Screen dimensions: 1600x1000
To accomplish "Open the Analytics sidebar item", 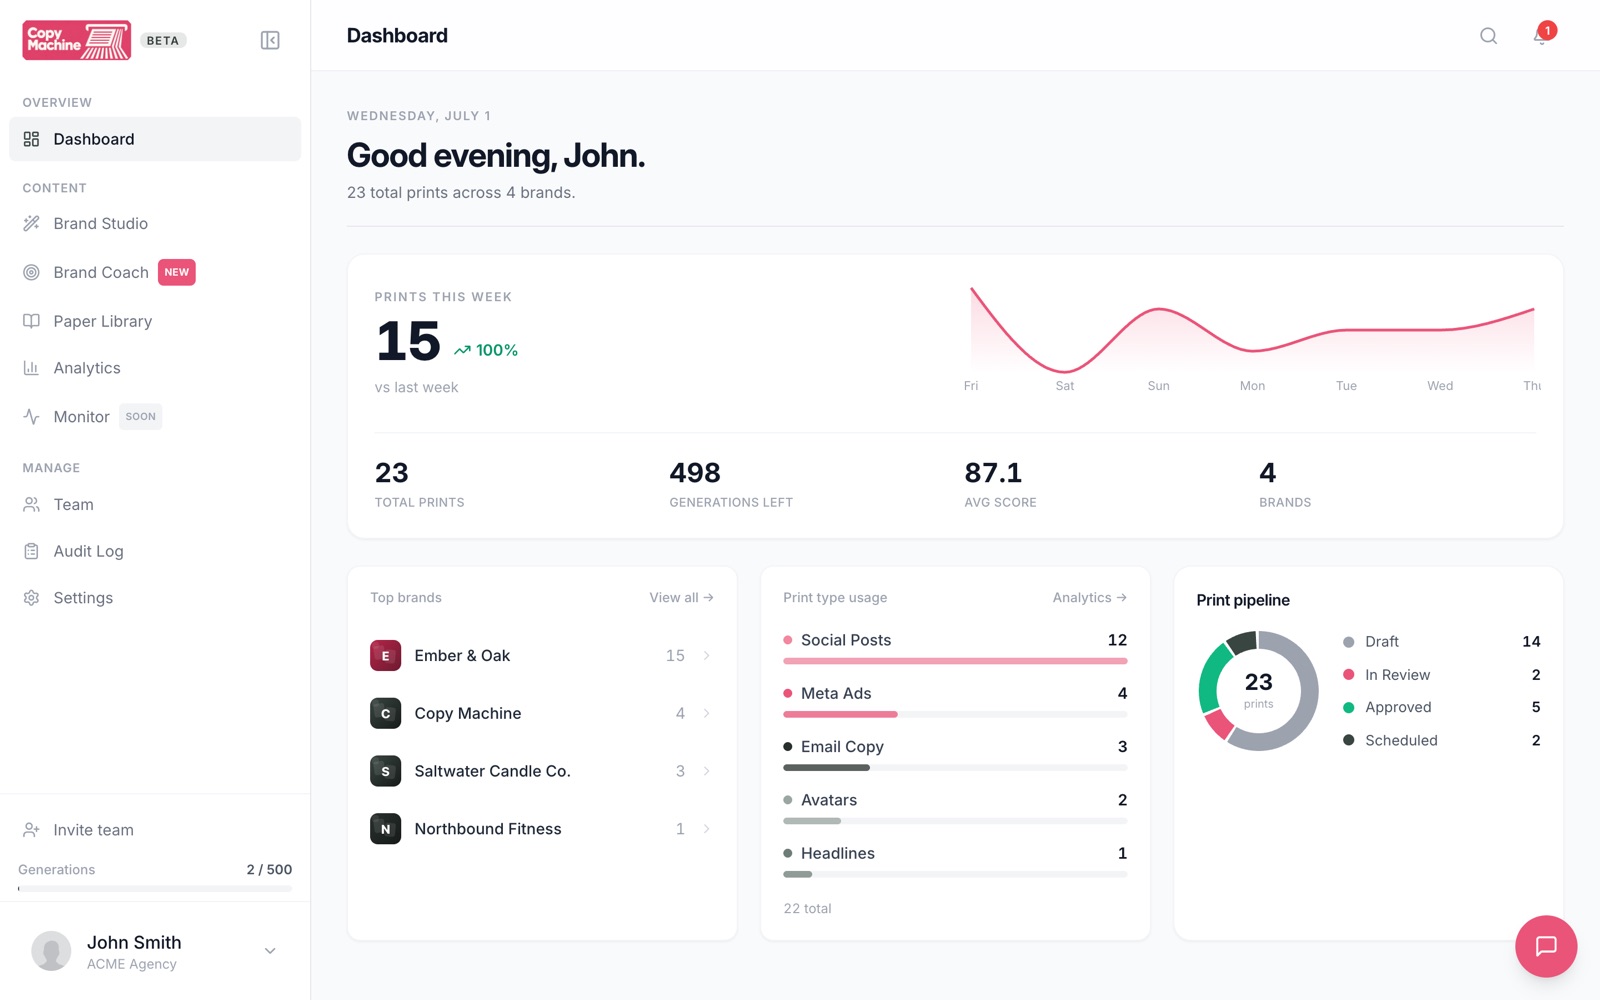I will [155, 368].
